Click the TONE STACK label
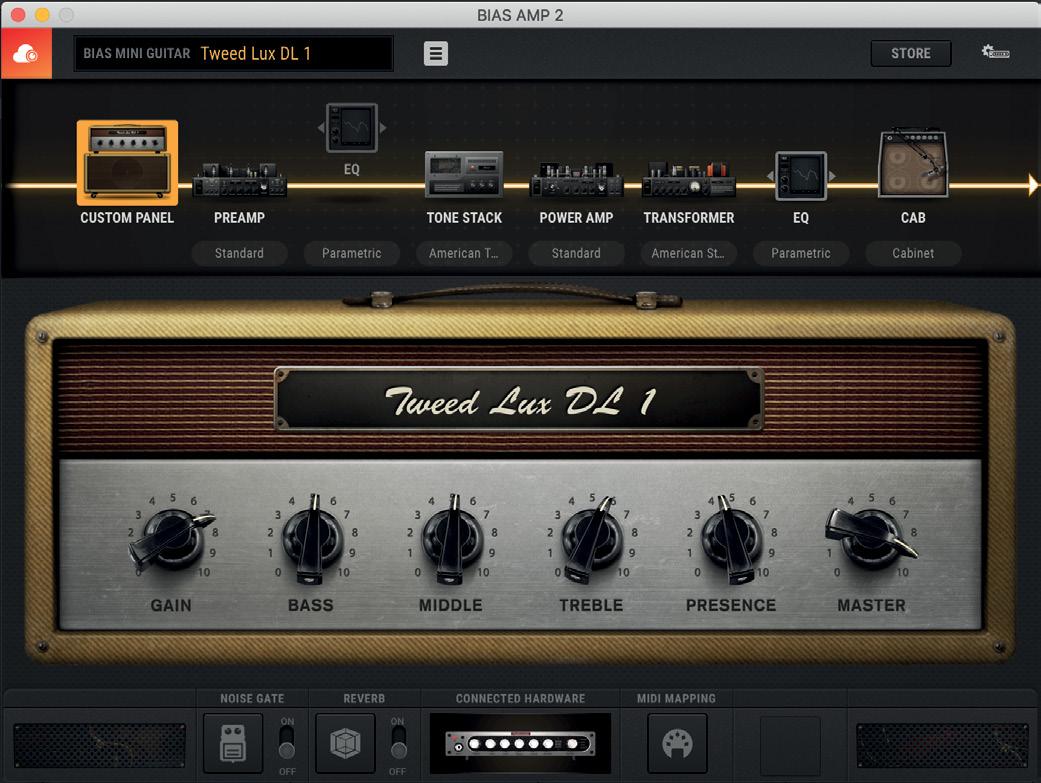The width and height of the screenshot is (1041, 783). tap(464, 218)
